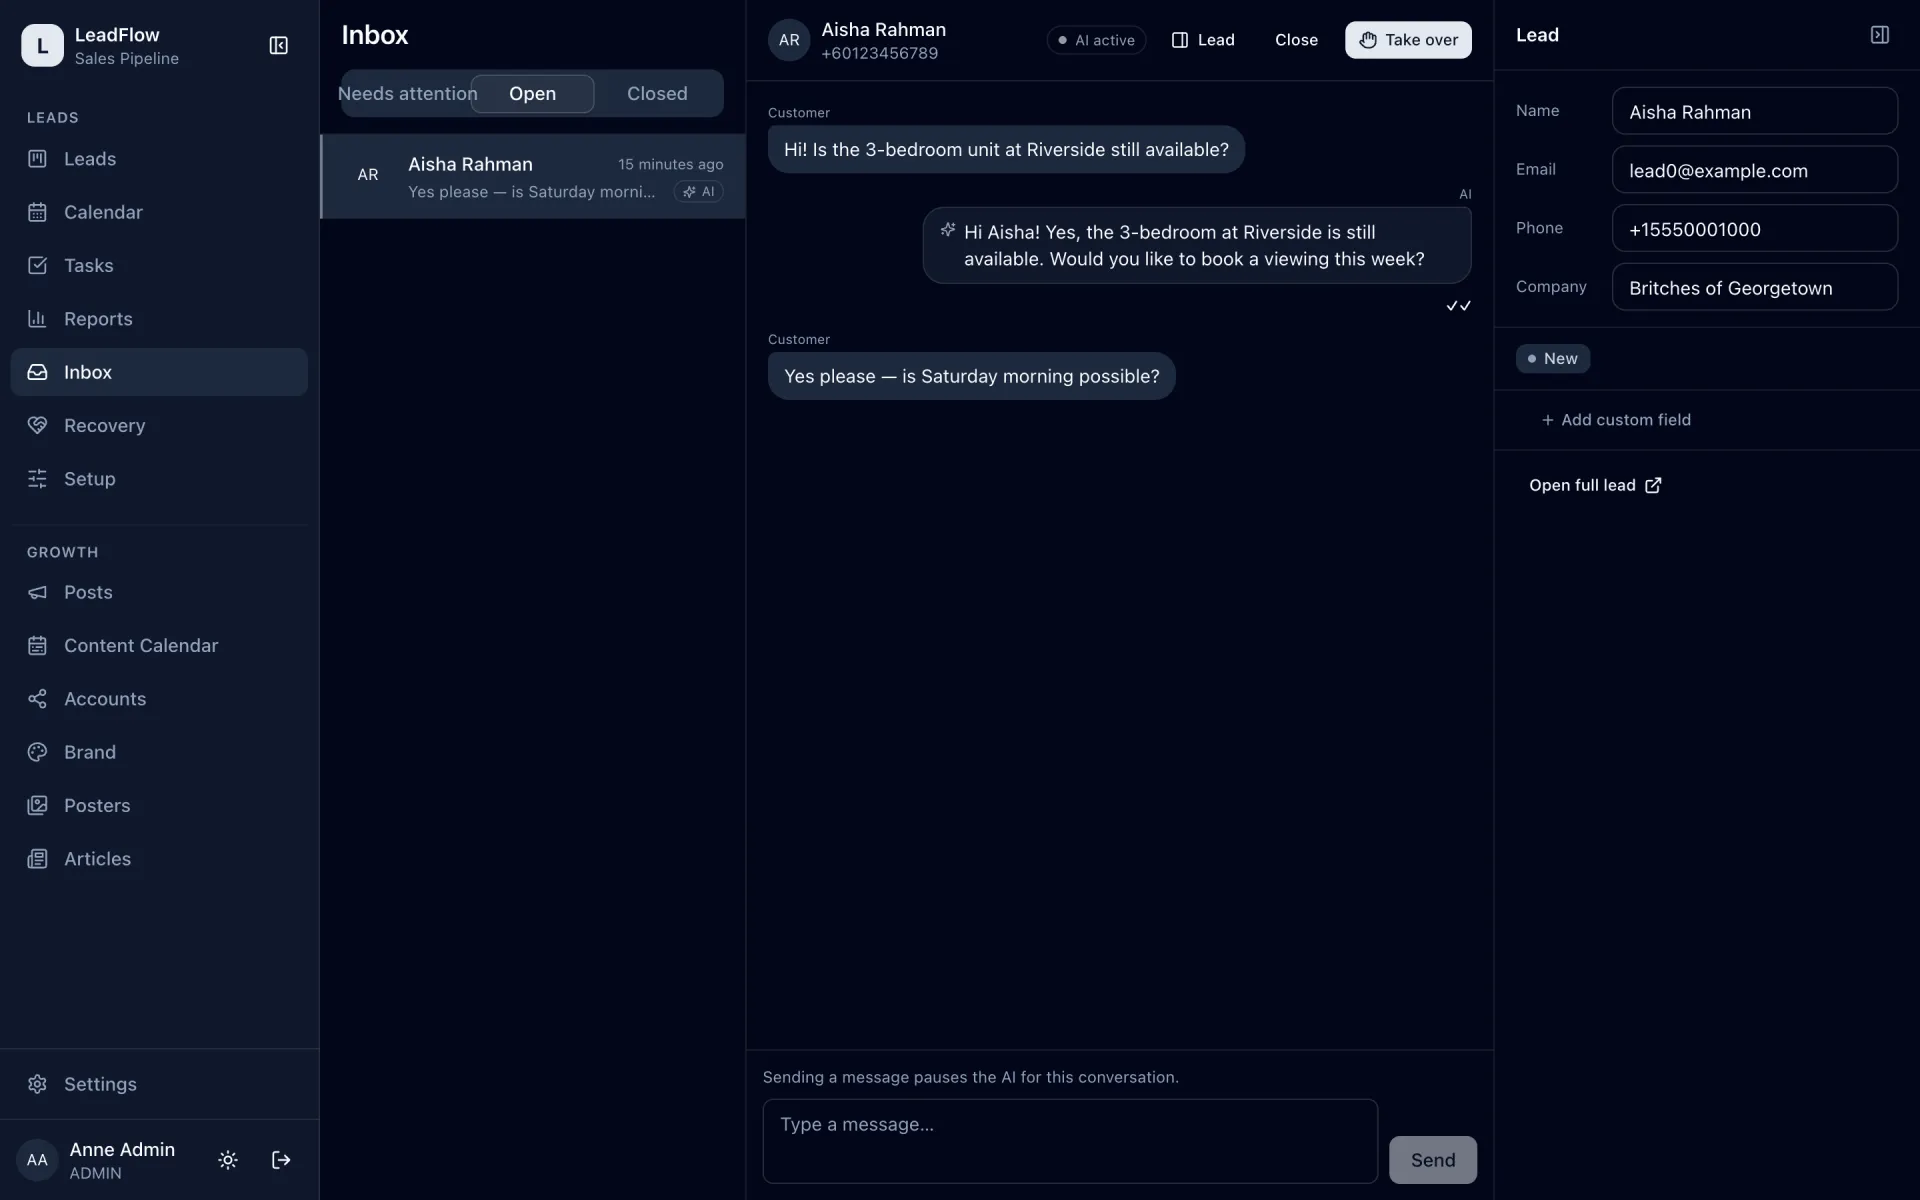Open Calendar from the sidebar

coord(159,212)
